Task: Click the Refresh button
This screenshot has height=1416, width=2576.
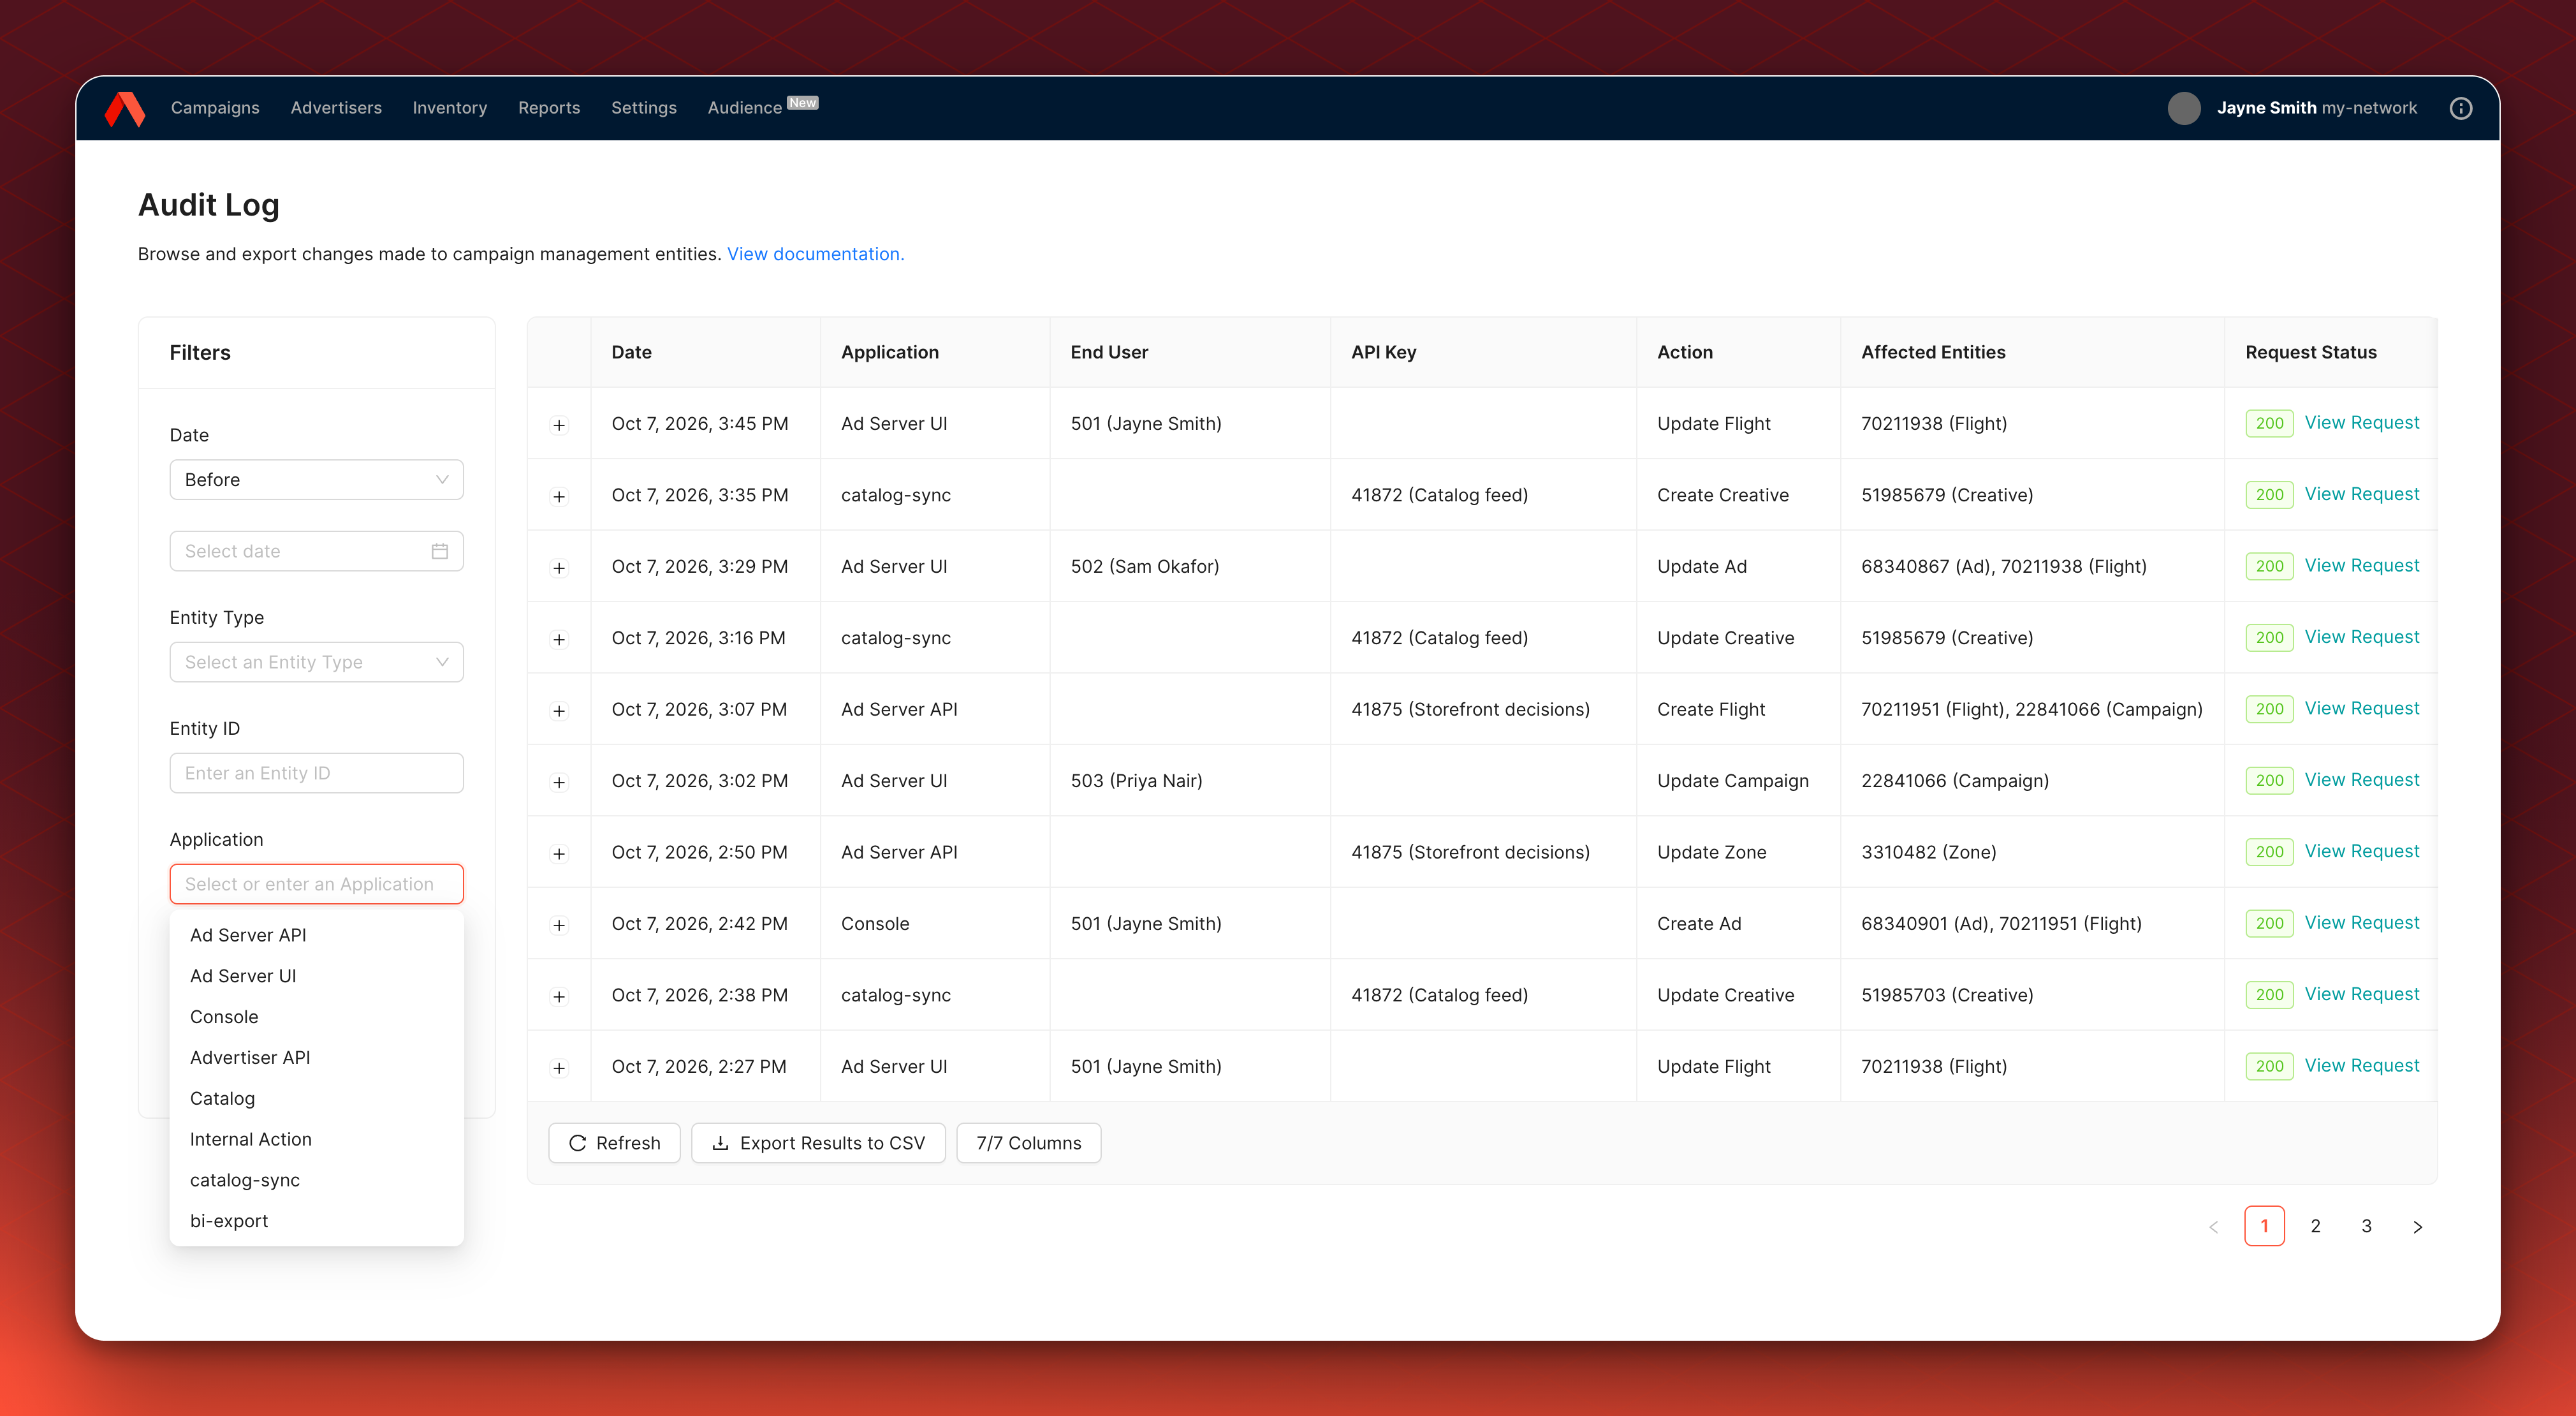Action: coord(614,1143)
